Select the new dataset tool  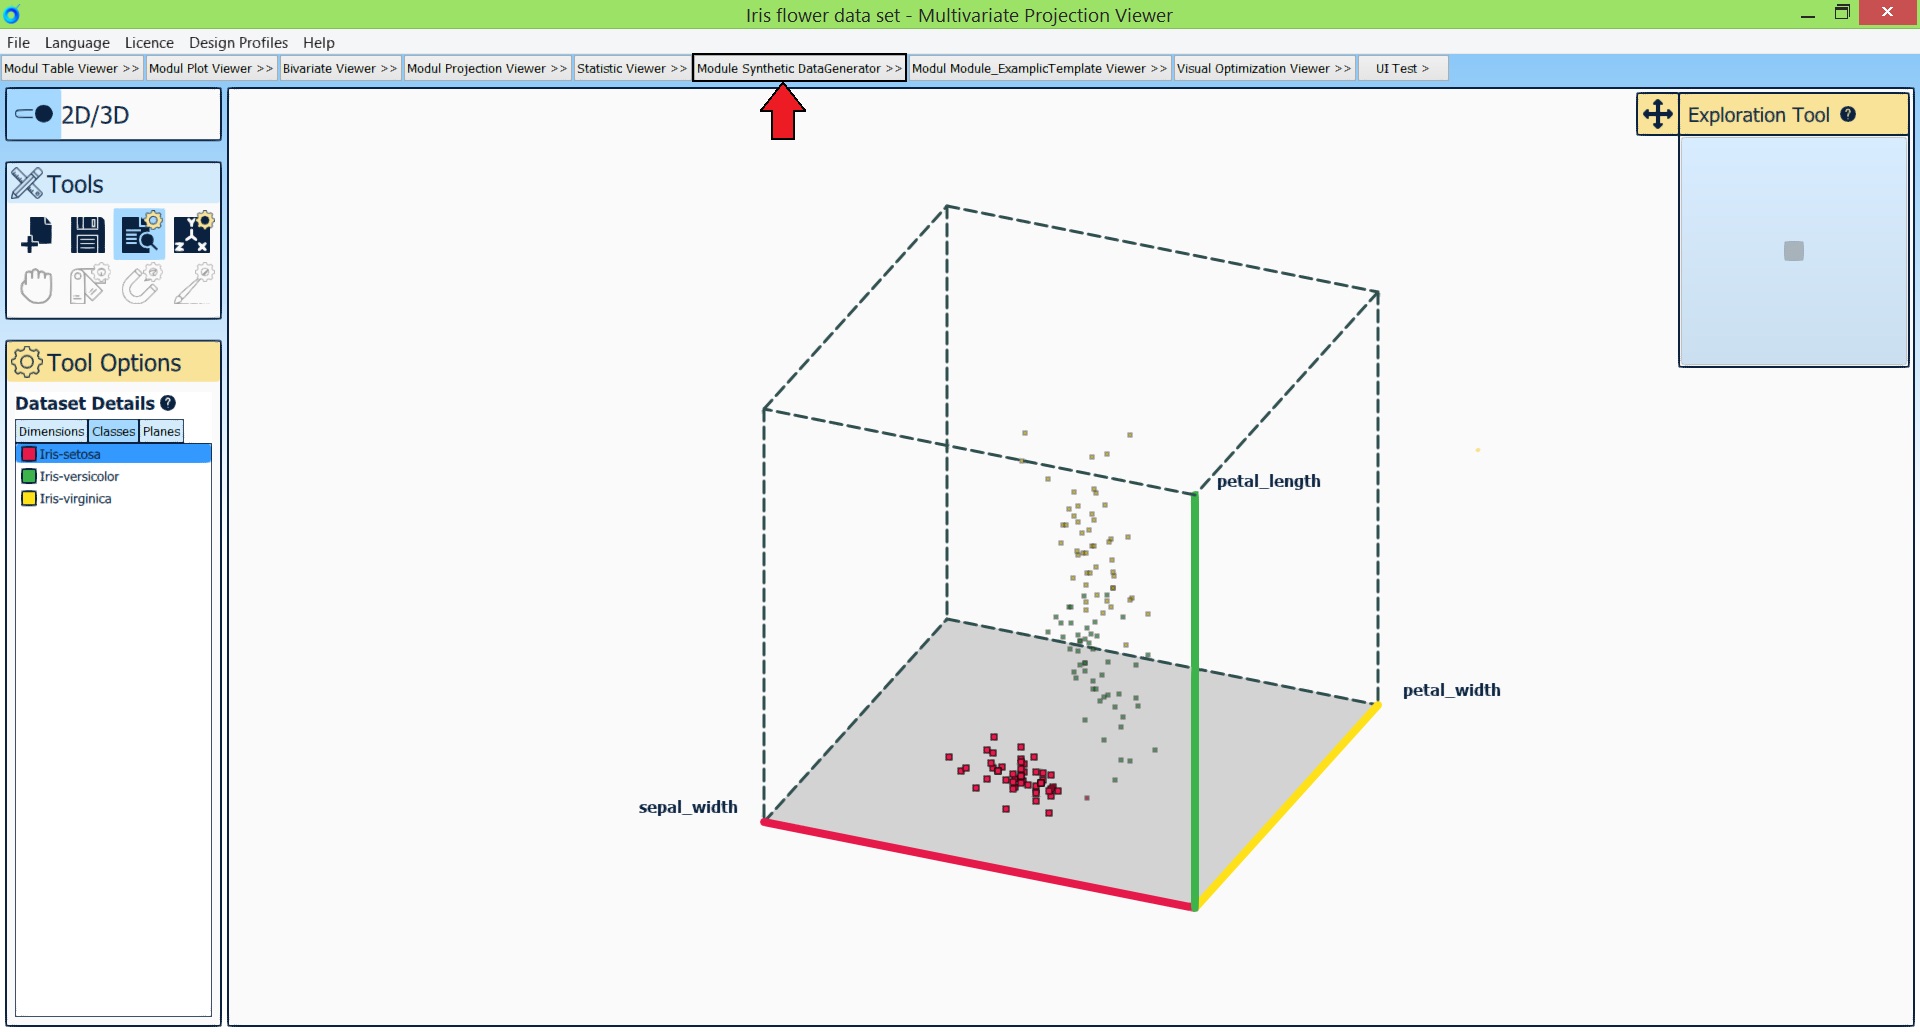point(36,233)
